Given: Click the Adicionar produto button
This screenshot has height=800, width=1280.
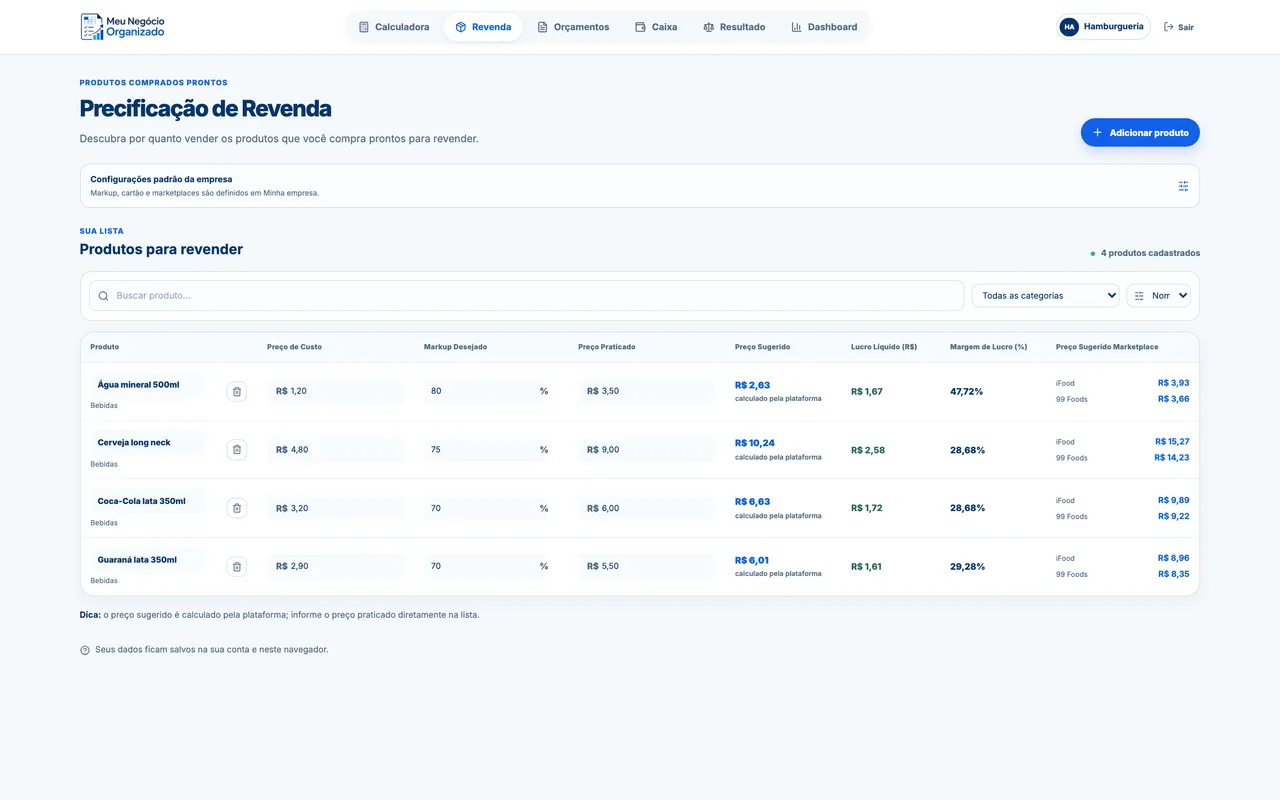Looking at the screenshot, I should click(x=1140, y=132).
